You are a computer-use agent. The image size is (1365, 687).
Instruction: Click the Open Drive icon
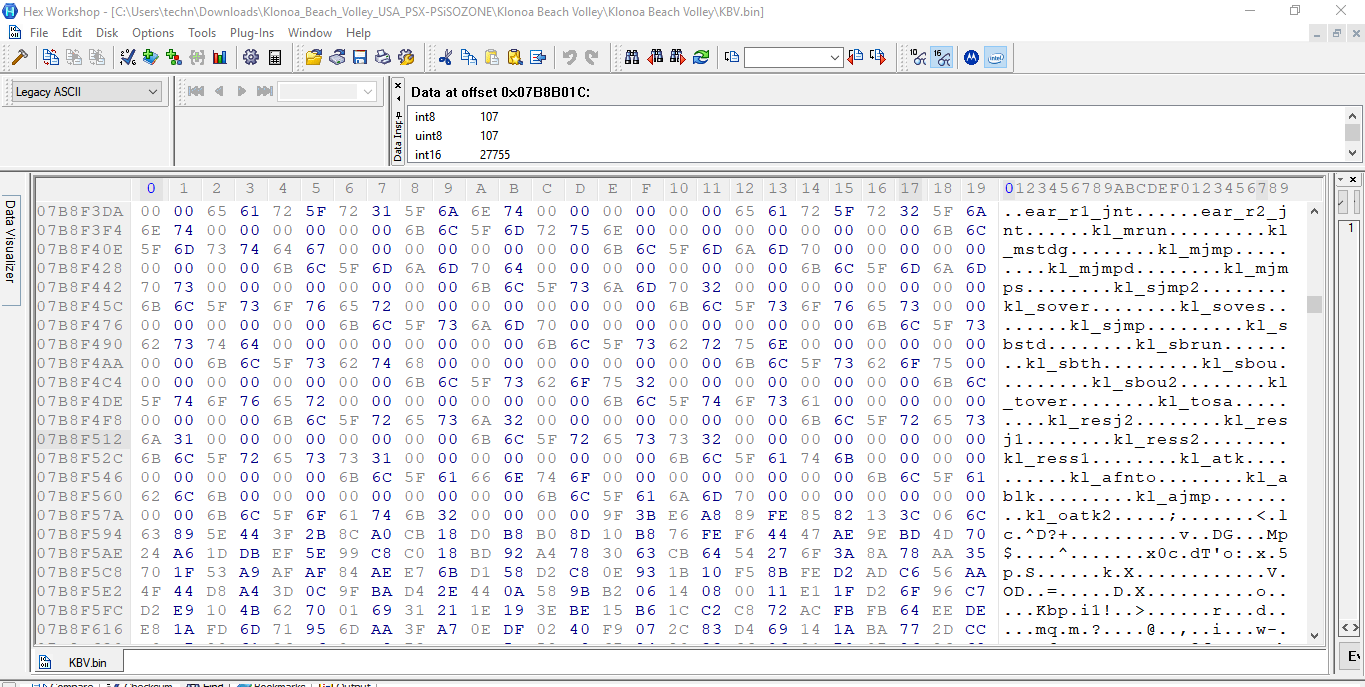[337, 57]
